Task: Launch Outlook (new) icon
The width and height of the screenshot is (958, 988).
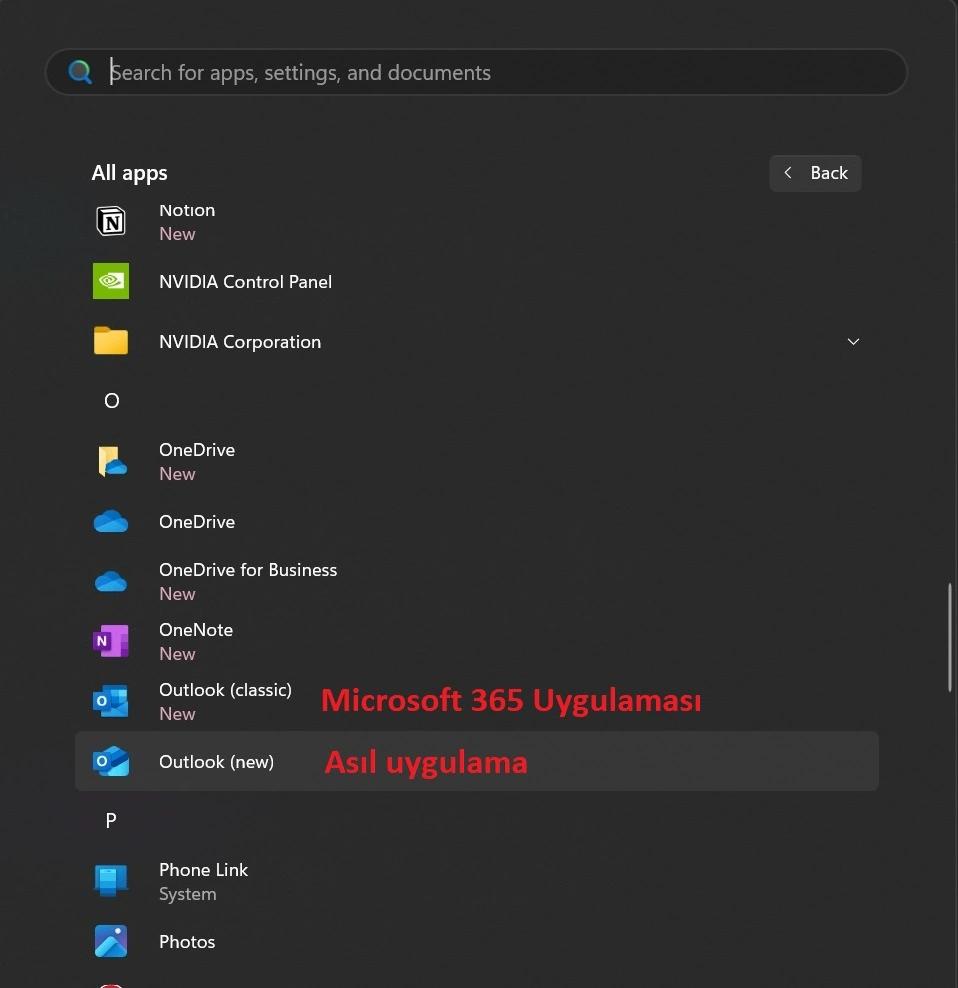Action: pyautogui.click(x=111, y=761)
